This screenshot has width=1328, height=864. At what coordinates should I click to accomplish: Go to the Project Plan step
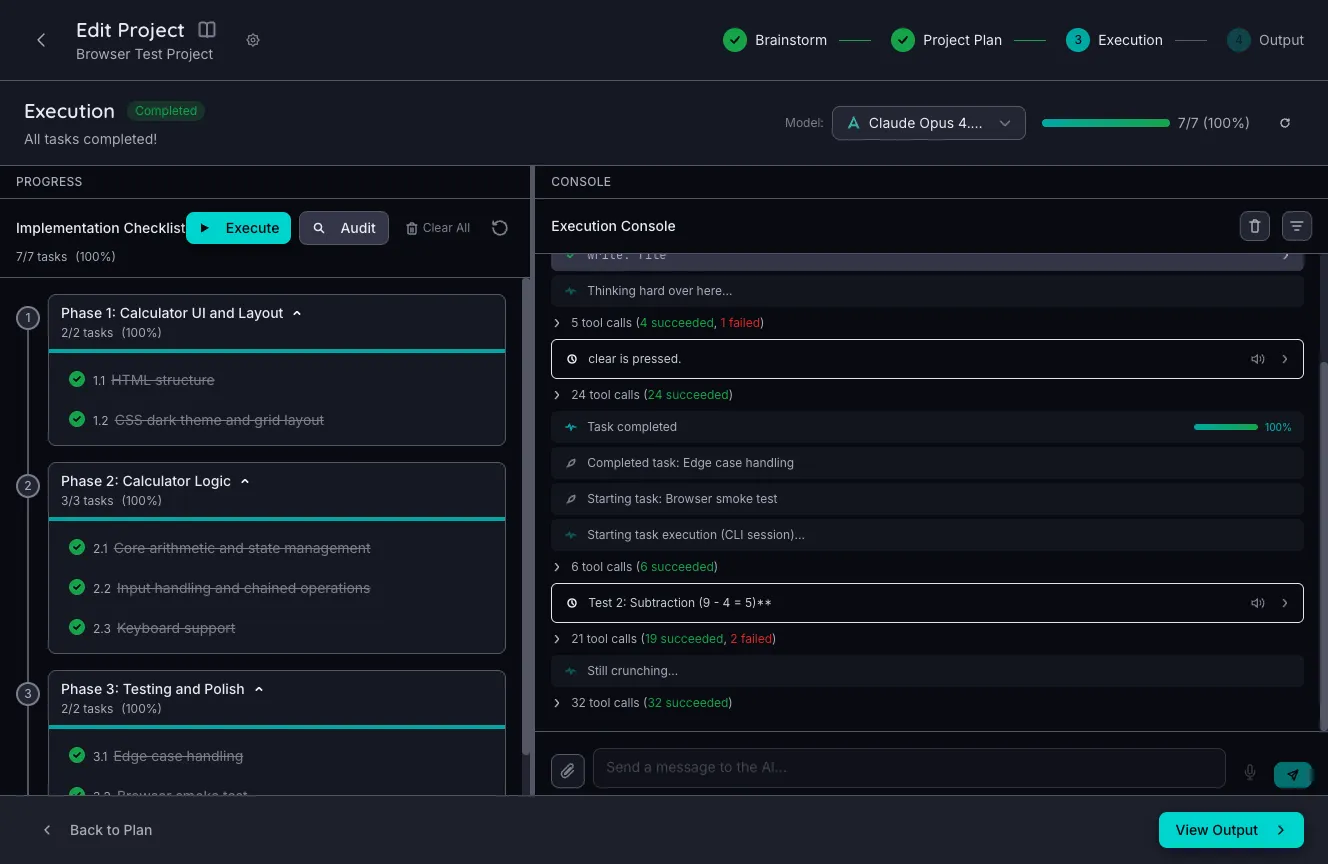946,40
